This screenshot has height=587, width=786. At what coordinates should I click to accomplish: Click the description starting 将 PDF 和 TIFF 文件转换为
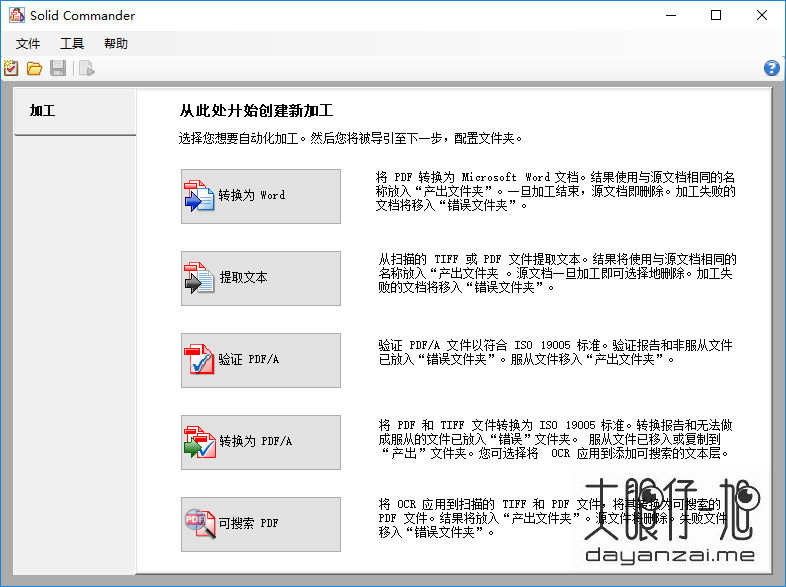coord(555,439)
